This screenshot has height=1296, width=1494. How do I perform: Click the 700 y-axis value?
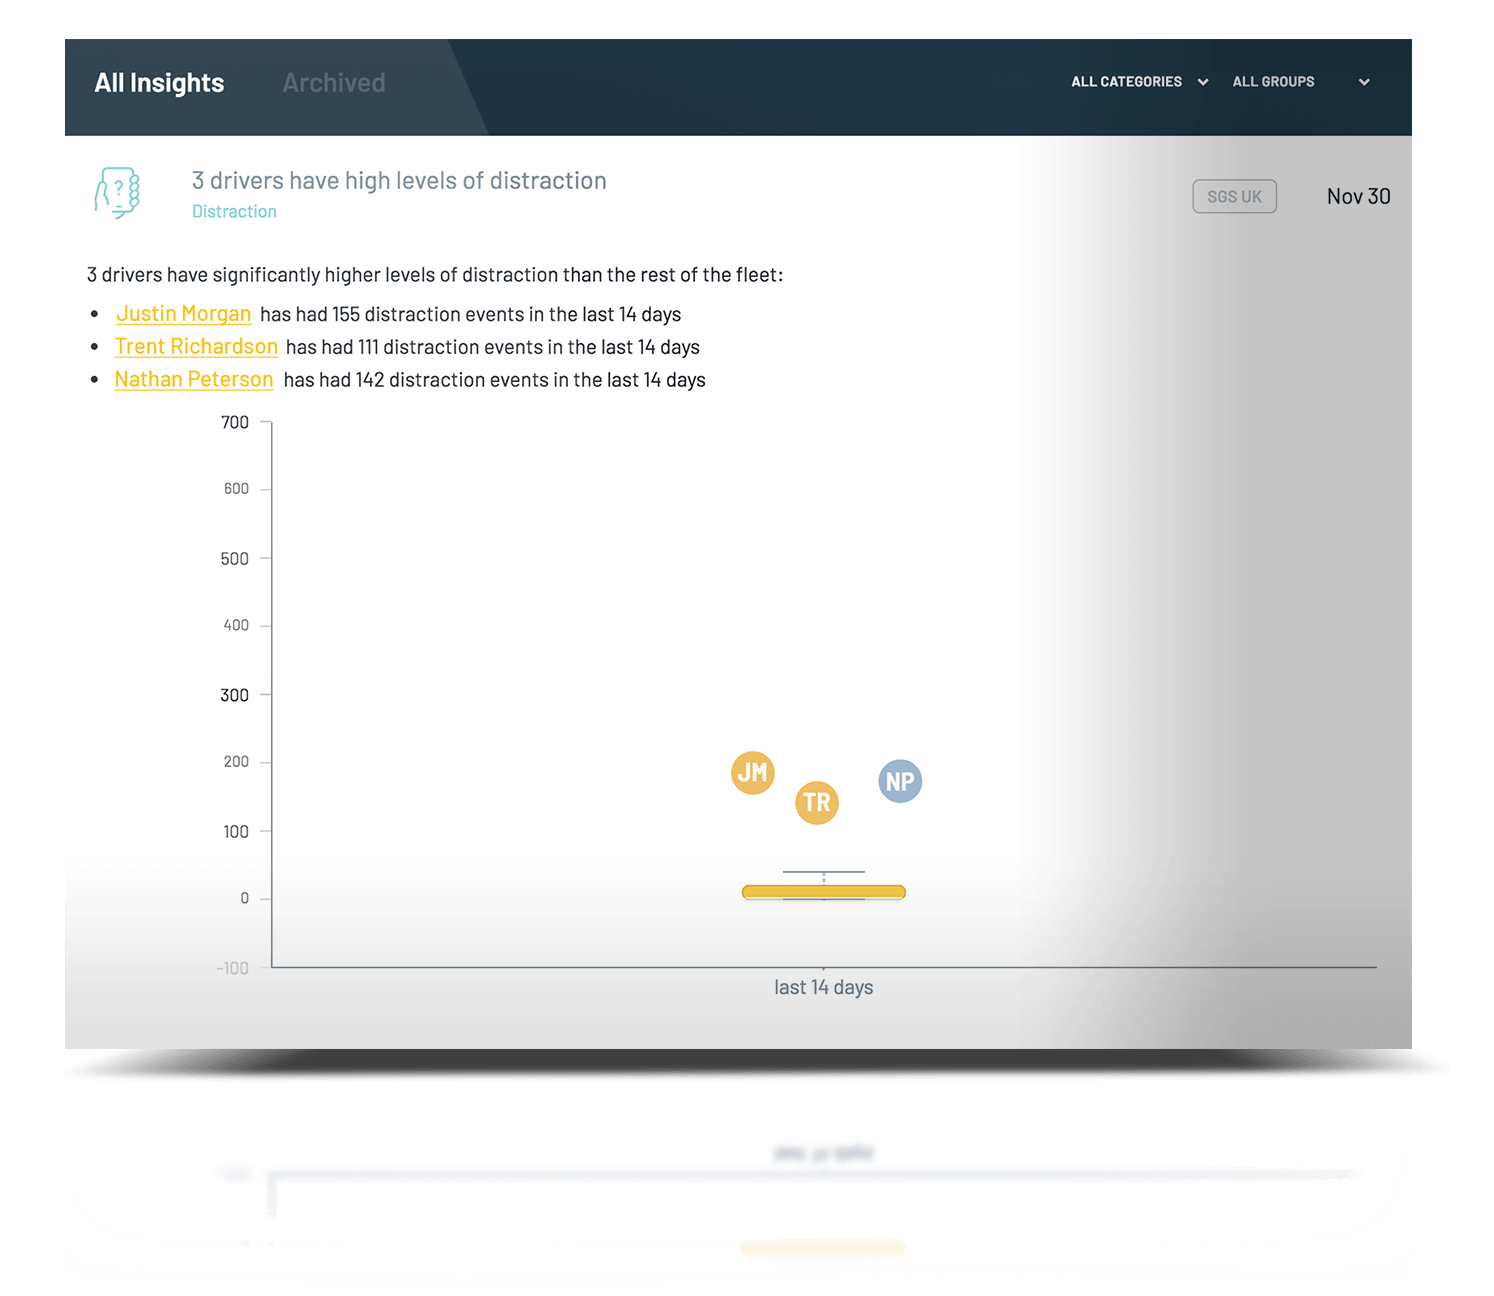click(x=235, y=423)
